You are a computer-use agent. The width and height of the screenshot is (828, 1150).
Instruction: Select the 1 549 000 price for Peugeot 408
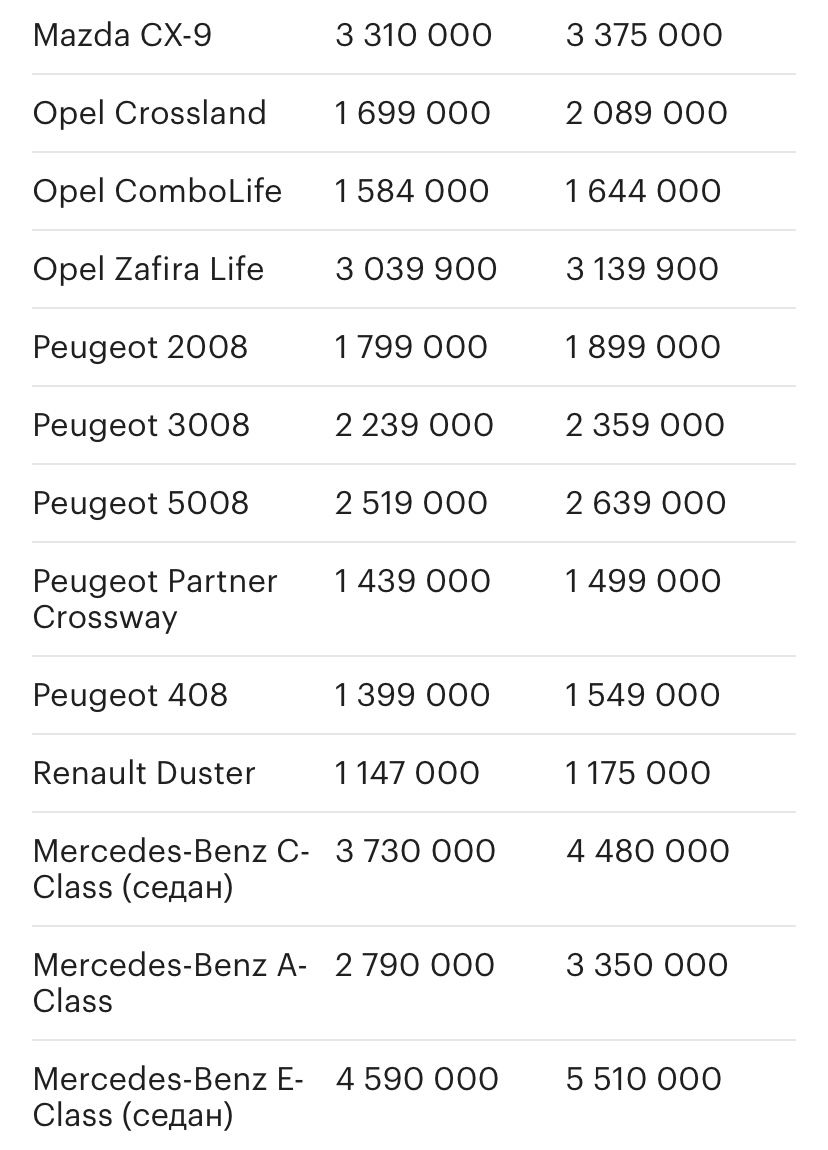pyautogui.click(x=642, y=695)
